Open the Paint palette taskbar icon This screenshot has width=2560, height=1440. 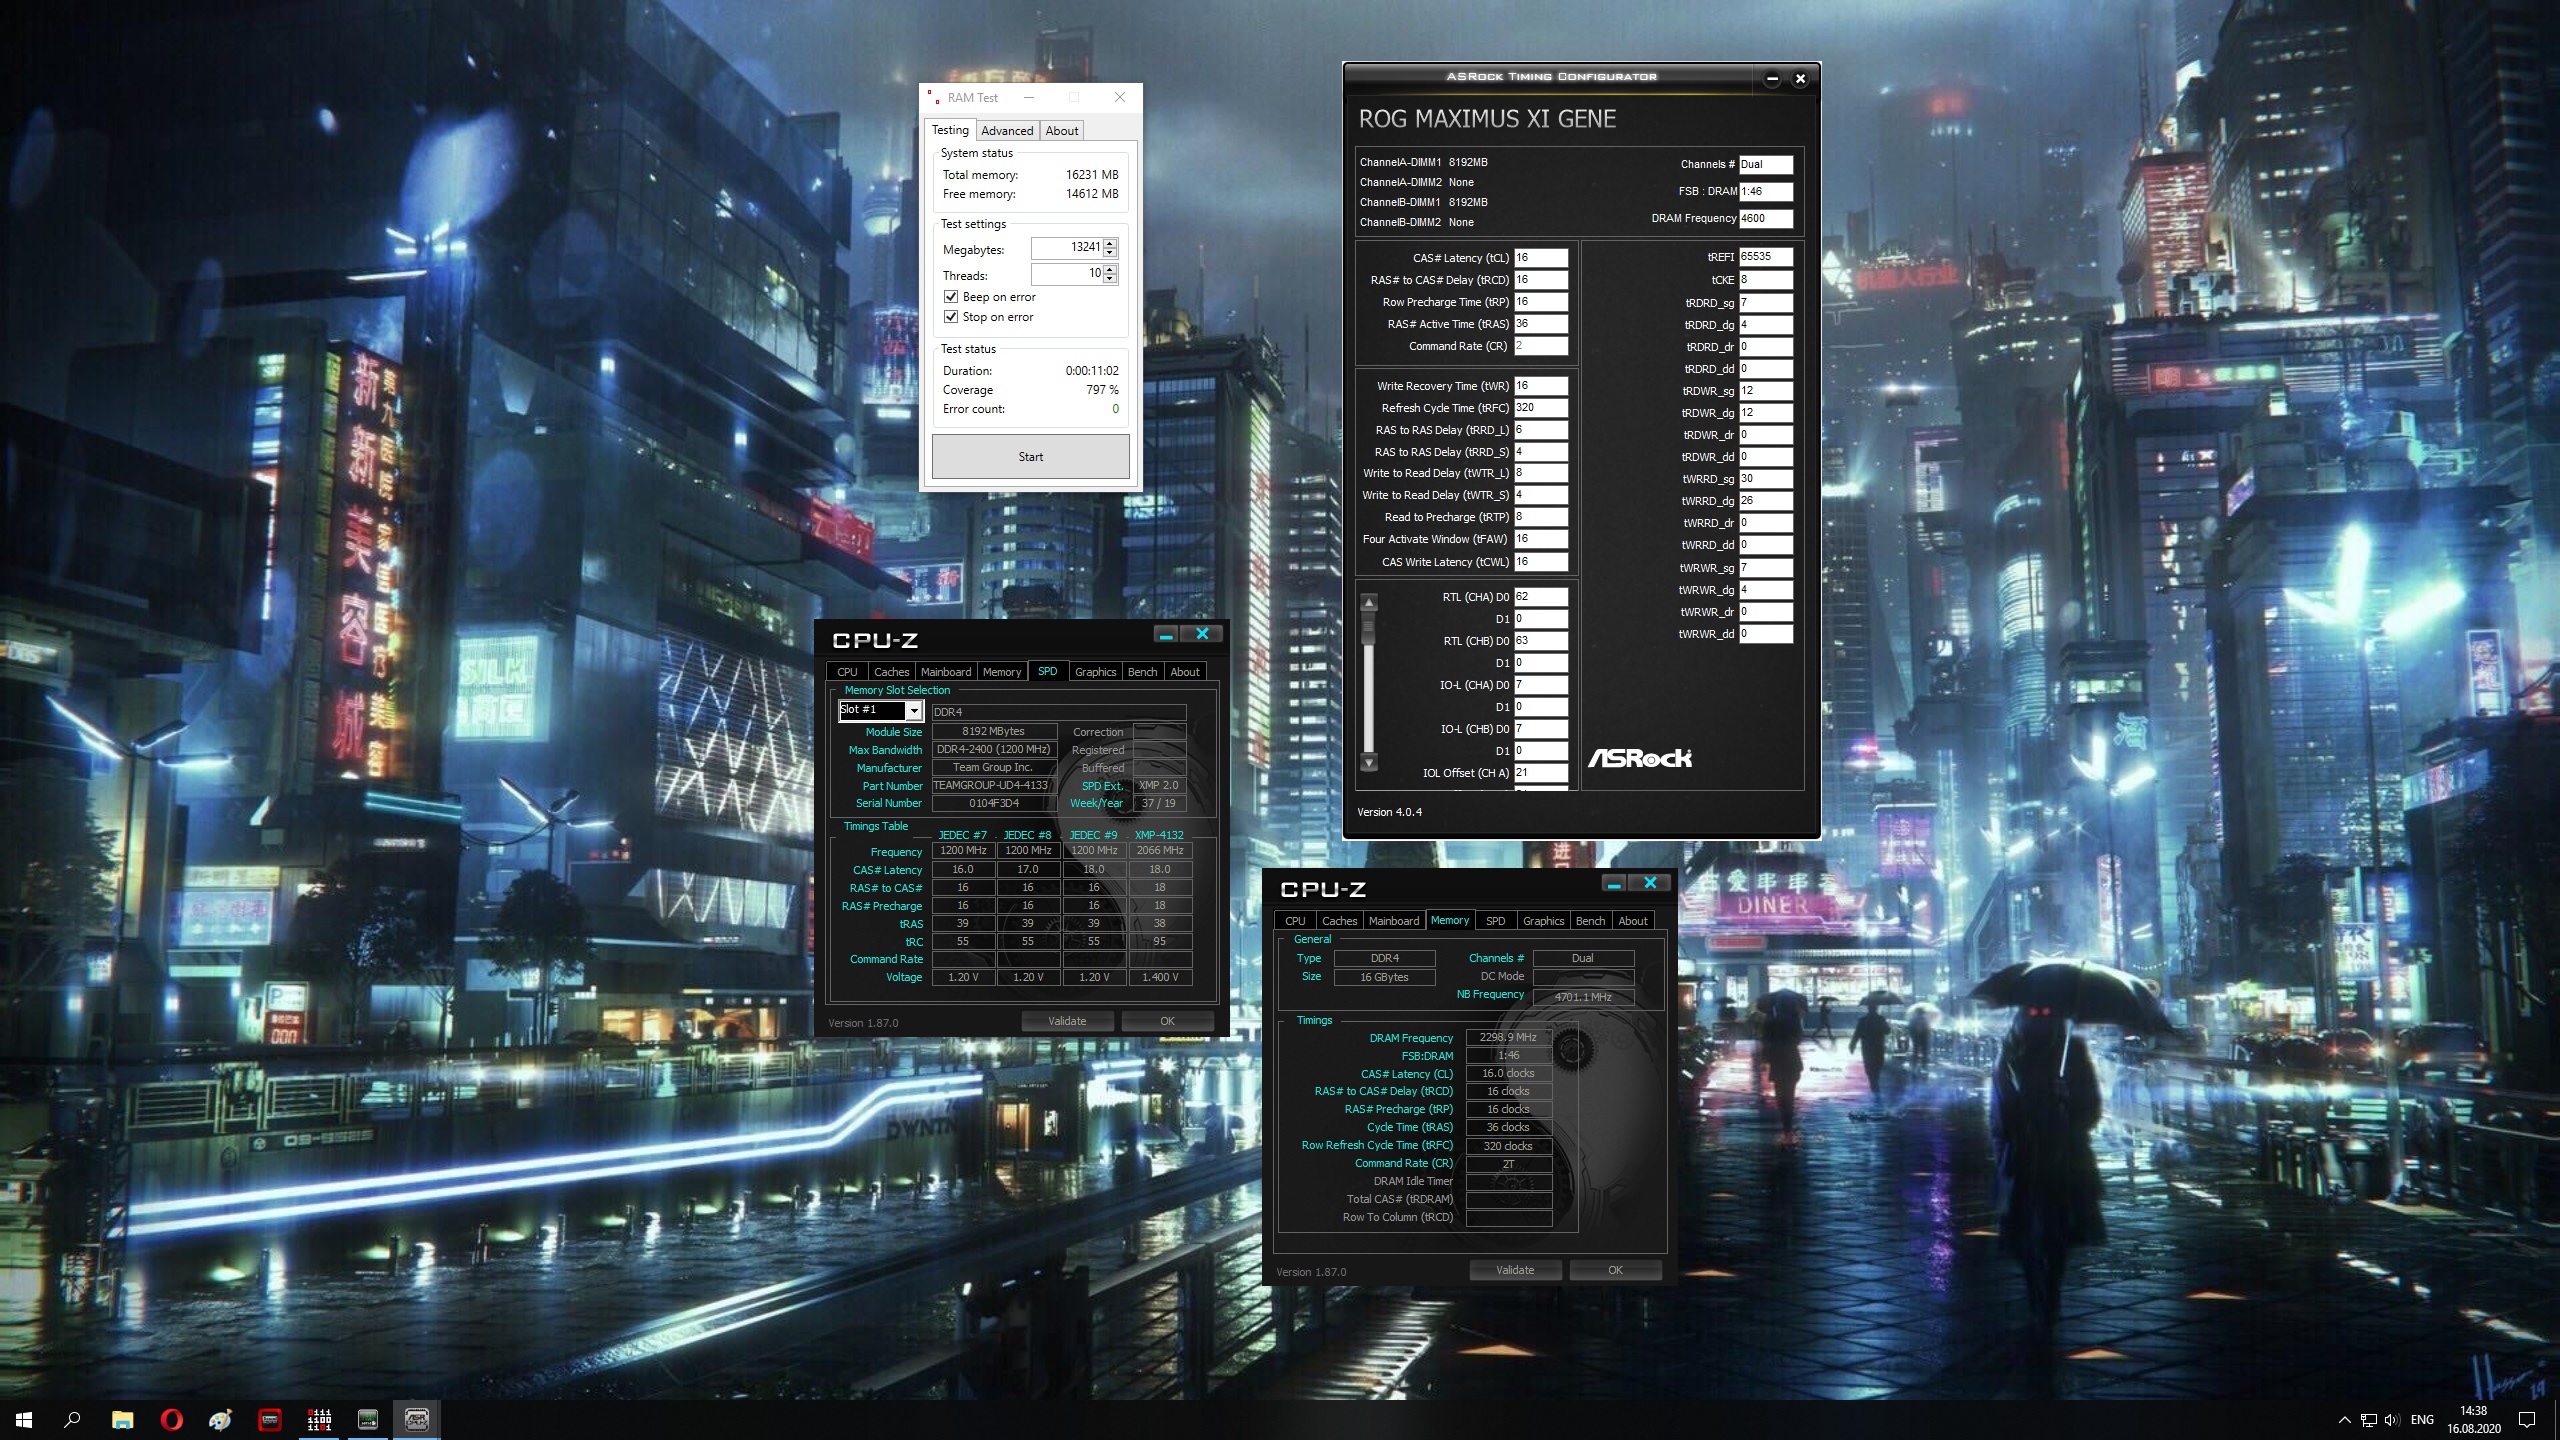220,1419
